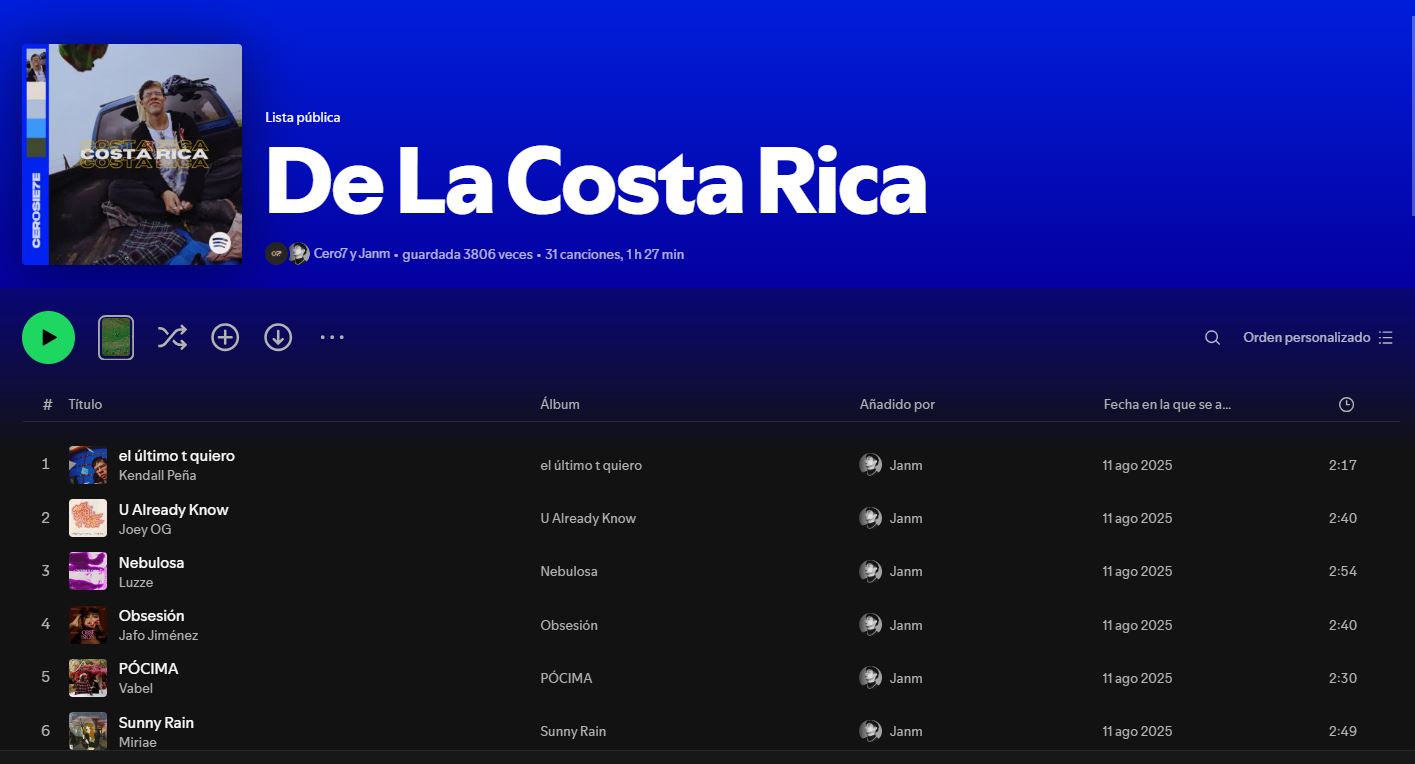Toggle shuffle for this playlist
The image size is (1415, 764).
(172, 338)
